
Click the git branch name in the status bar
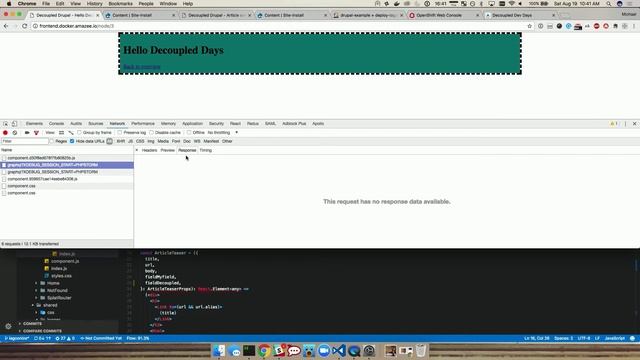pyautogui.click(x=16, y=338)
